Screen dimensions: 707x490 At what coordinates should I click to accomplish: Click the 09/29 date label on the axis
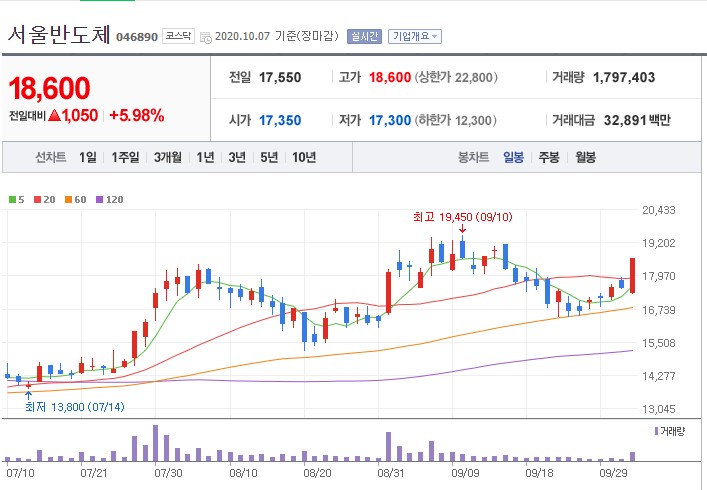[x=613, y=473]
